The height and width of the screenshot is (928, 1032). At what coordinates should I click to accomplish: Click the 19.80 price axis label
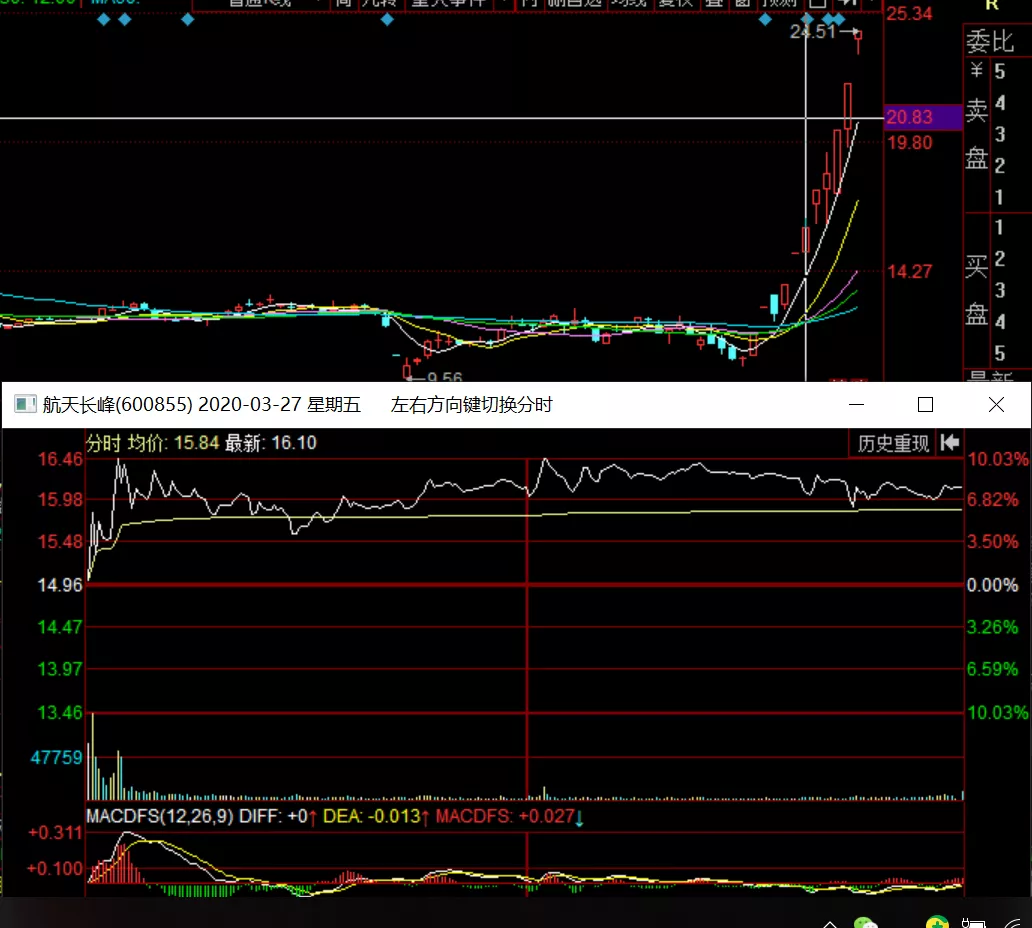910,143
